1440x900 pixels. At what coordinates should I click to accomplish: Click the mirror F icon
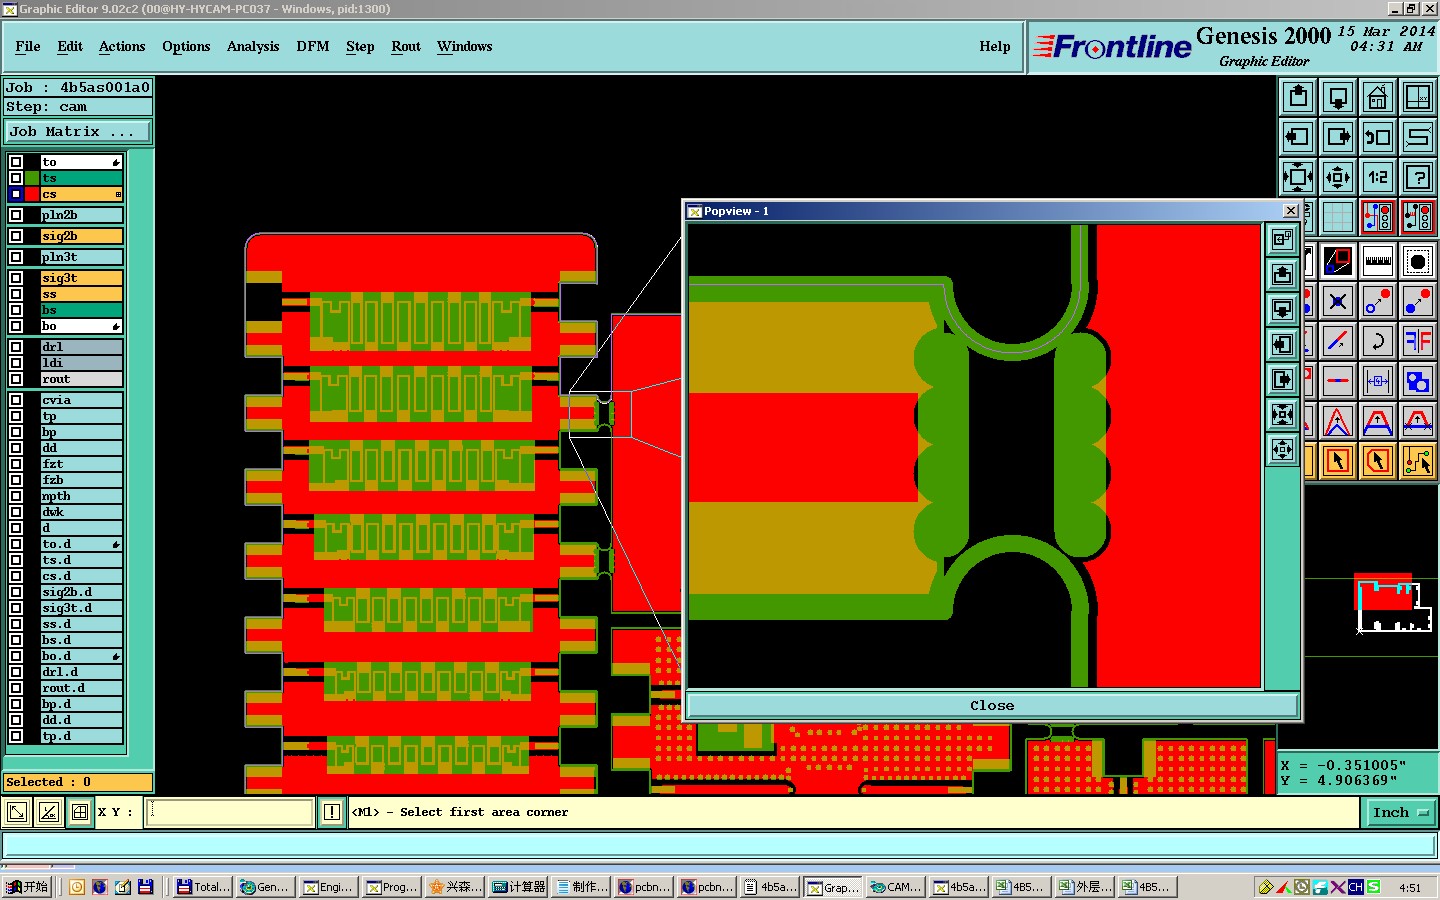tap(1418, 341)
